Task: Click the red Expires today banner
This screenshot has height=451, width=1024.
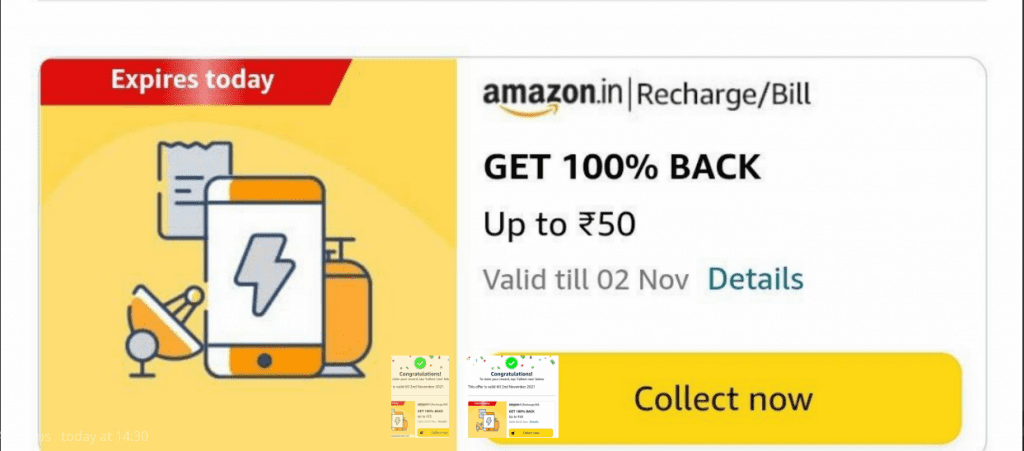Action: [x=195, y=82]
